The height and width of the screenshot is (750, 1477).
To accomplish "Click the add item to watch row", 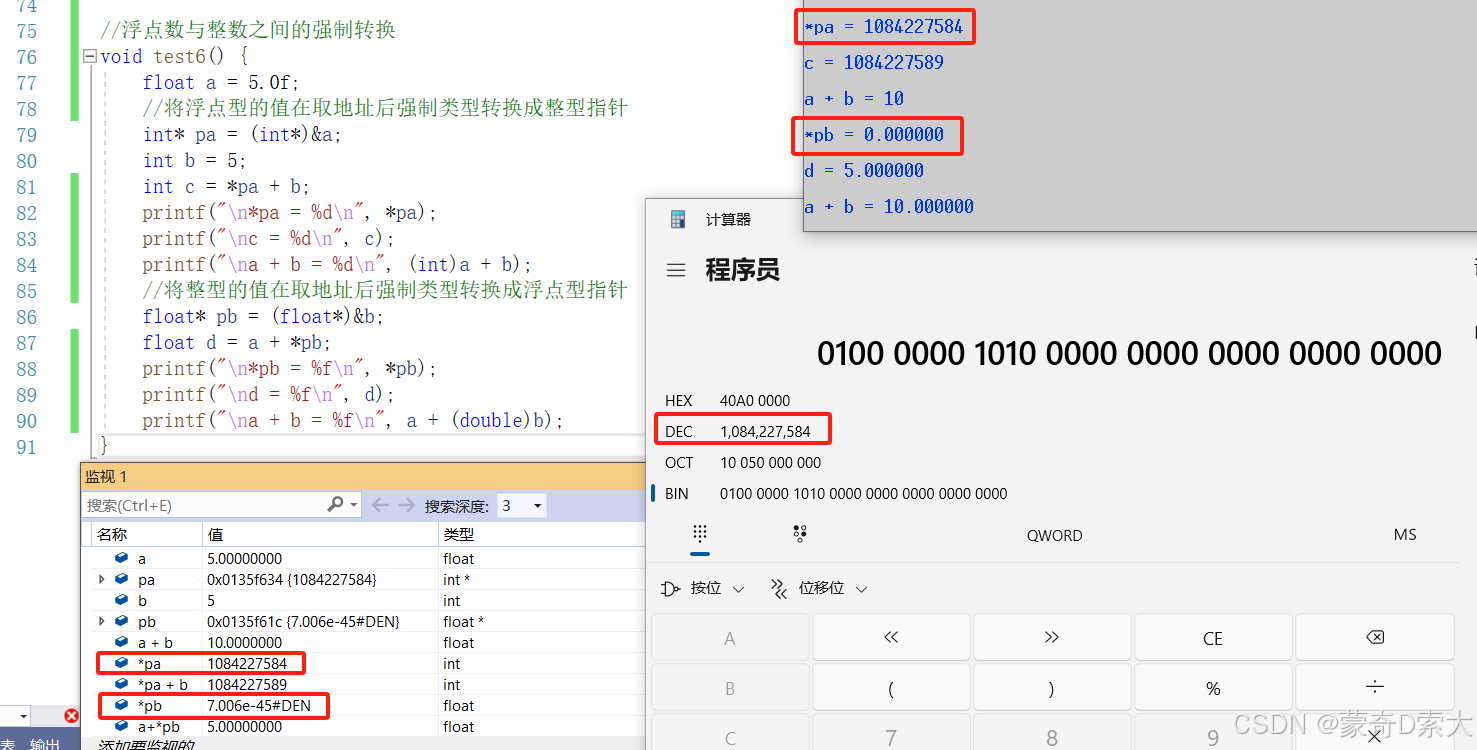I will click(145, 745).
